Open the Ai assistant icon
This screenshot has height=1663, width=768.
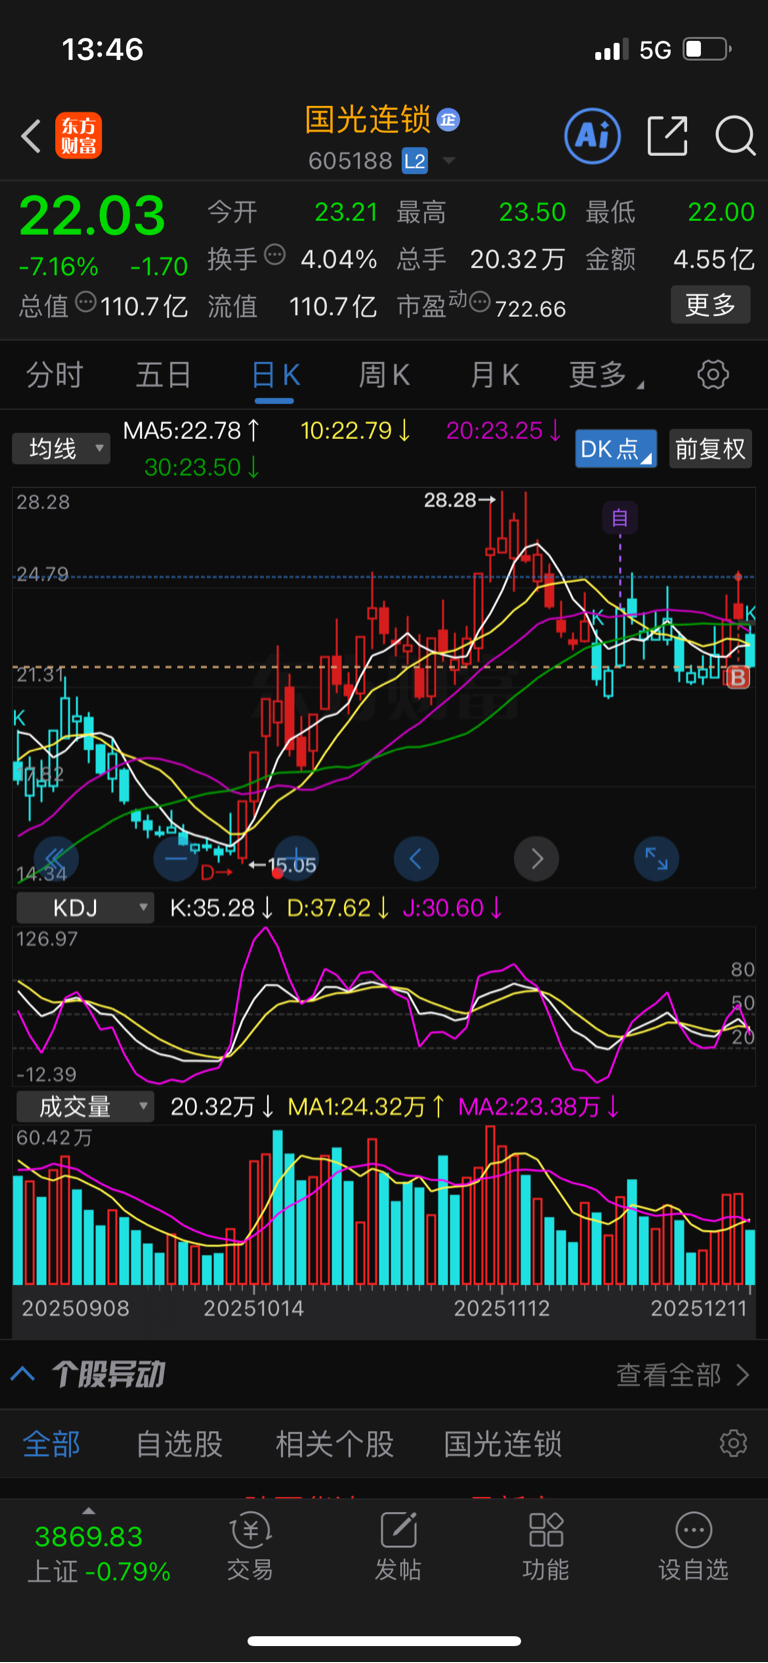(592, 136)
